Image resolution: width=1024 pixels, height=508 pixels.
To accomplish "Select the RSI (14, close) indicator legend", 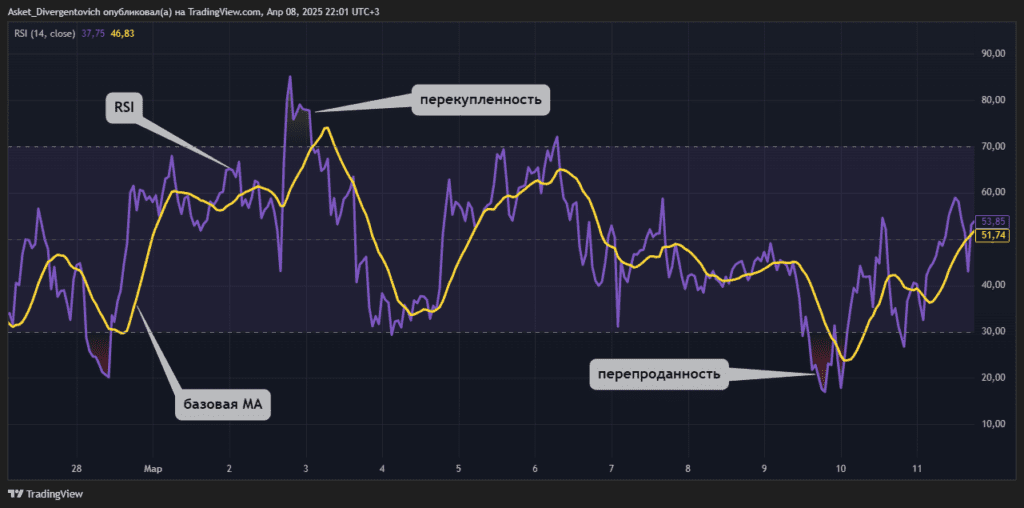I will [46, 33].
